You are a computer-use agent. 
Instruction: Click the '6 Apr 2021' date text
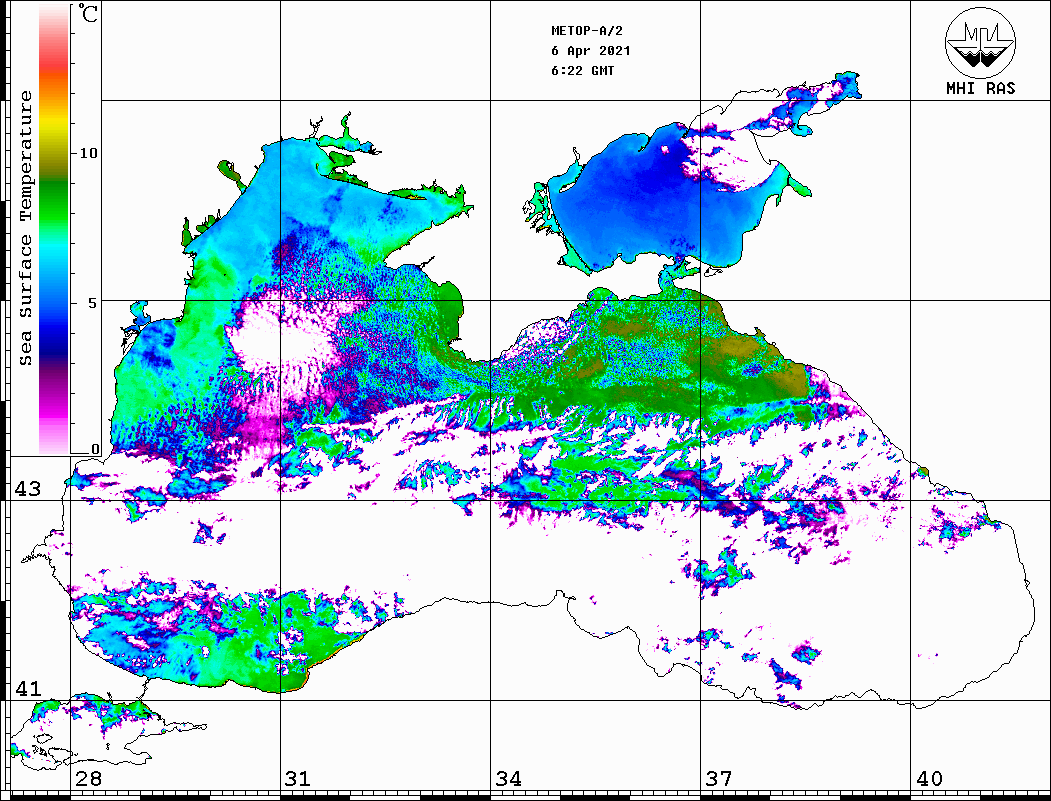pyautogui.click(x=591, y=51)
